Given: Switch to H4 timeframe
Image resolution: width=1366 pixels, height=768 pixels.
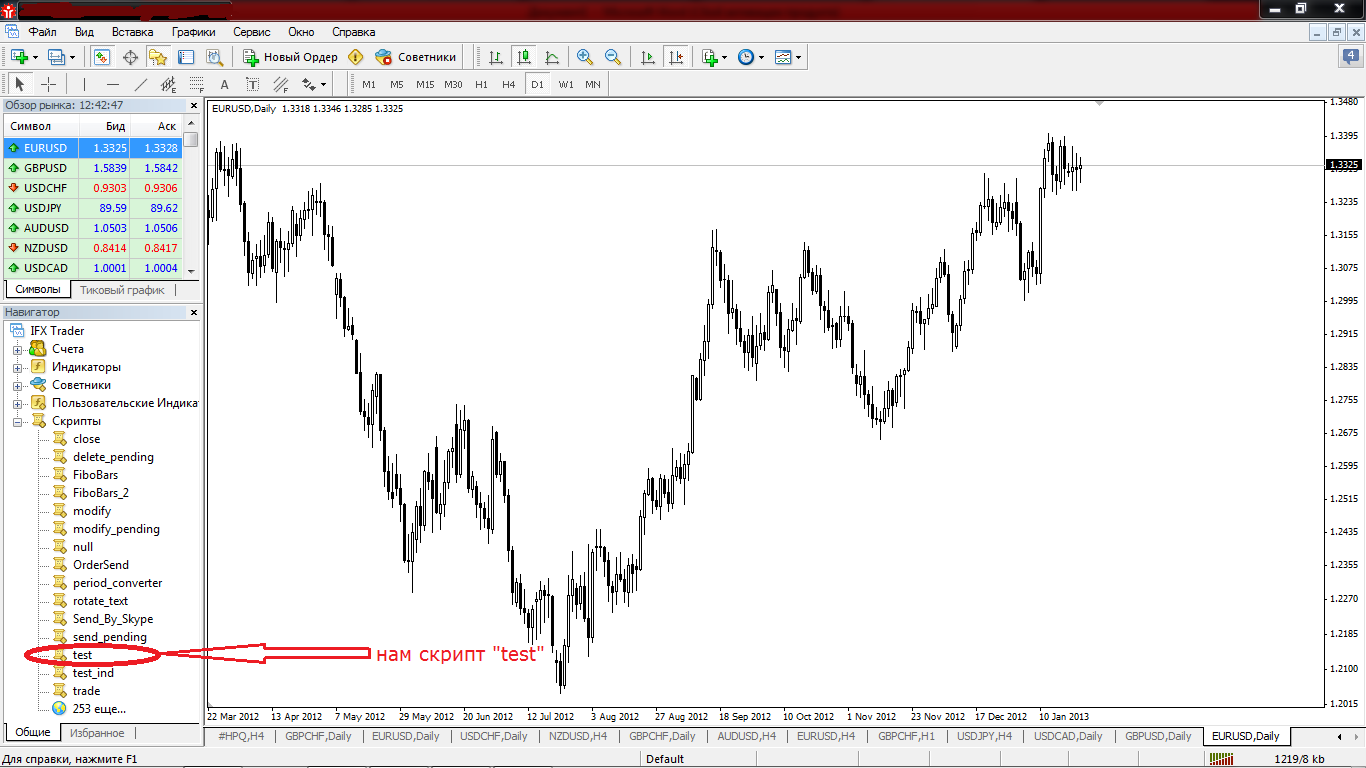Looking at the screenshot, I should [x=509, y=85].
